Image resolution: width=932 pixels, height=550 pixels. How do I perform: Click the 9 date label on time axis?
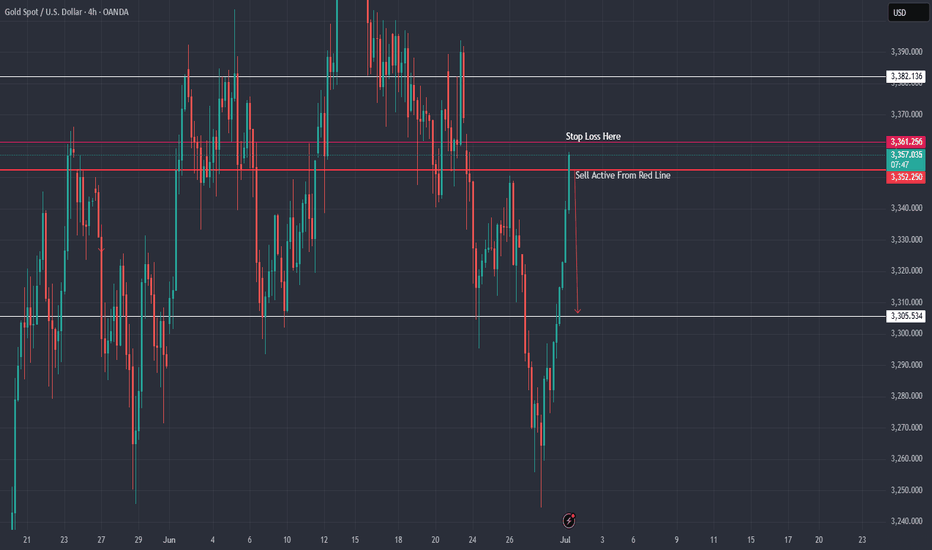(676, 540)
